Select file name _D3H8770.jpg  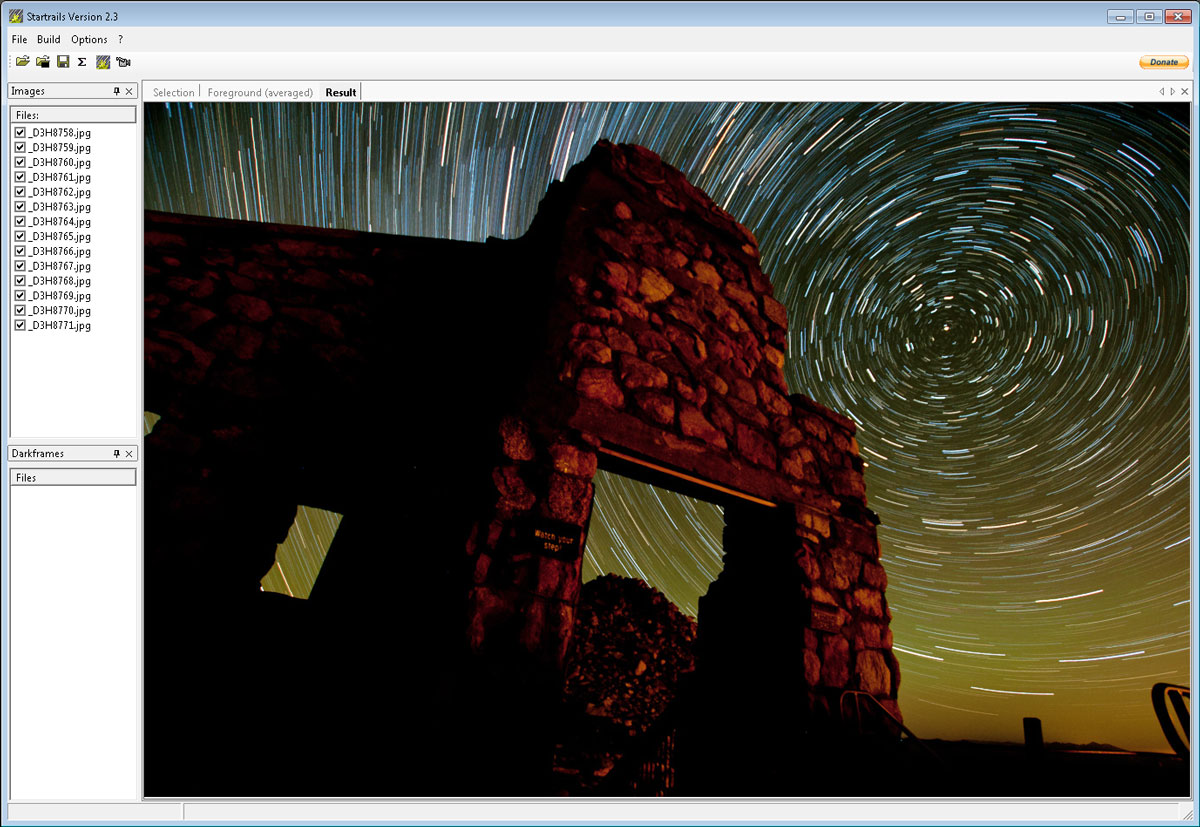pyautogui.click(x=60, y=311)
